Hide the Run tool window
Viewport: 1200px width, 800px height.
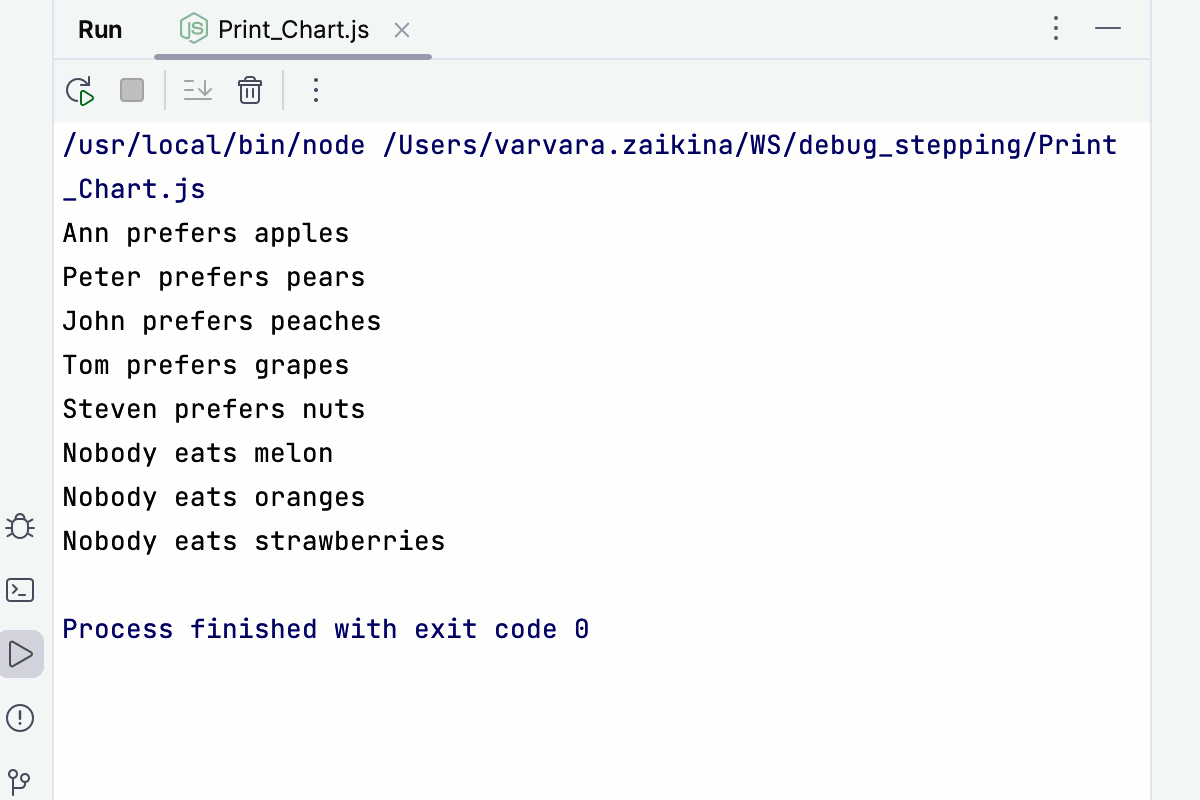coord(1108,29)
